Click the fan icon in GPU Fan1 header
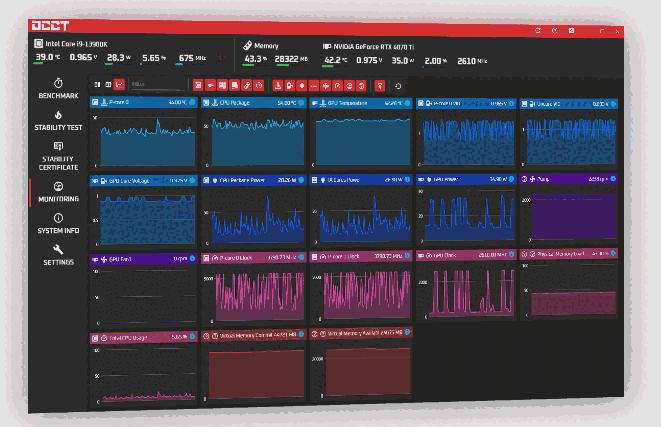The image size is (661, 427). click(104, 259)
